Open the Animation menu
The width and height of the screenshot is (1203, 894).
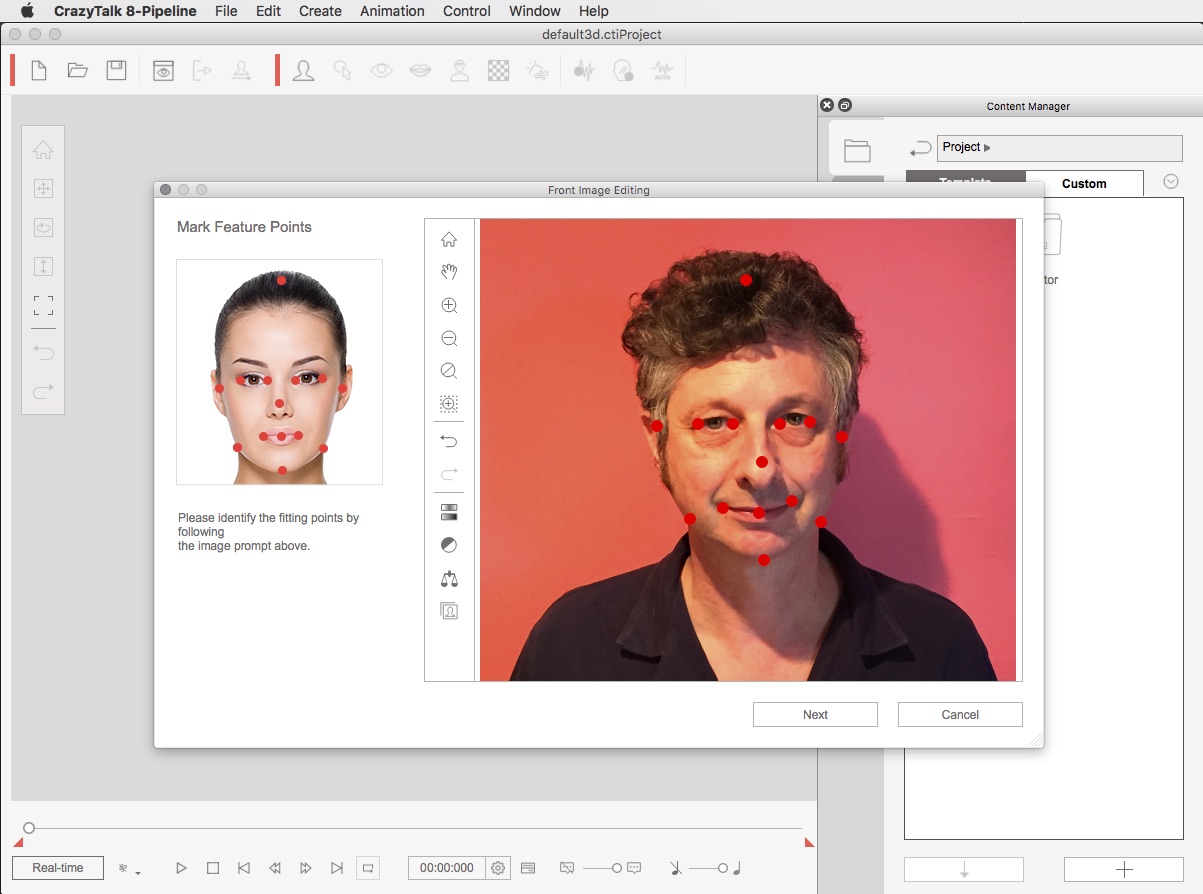(x=391, y=11)
